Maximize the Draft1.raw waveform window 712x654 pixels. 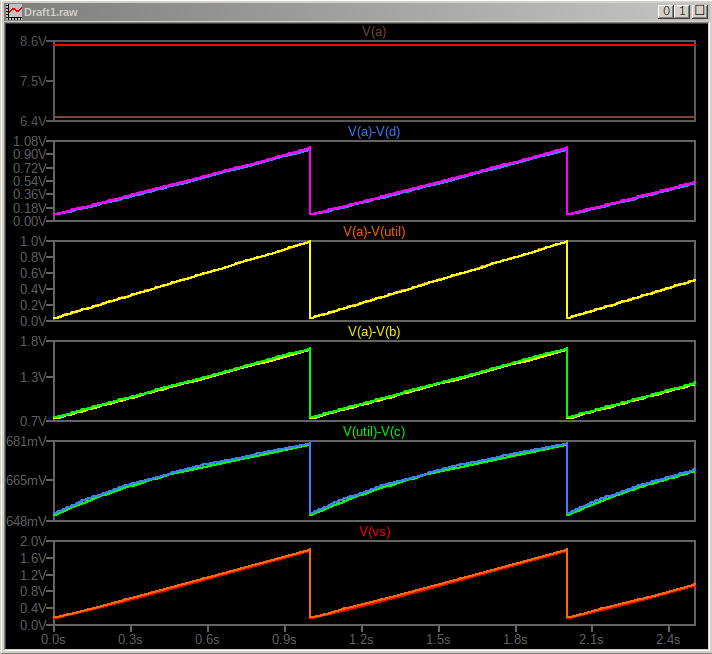[698, 11]
